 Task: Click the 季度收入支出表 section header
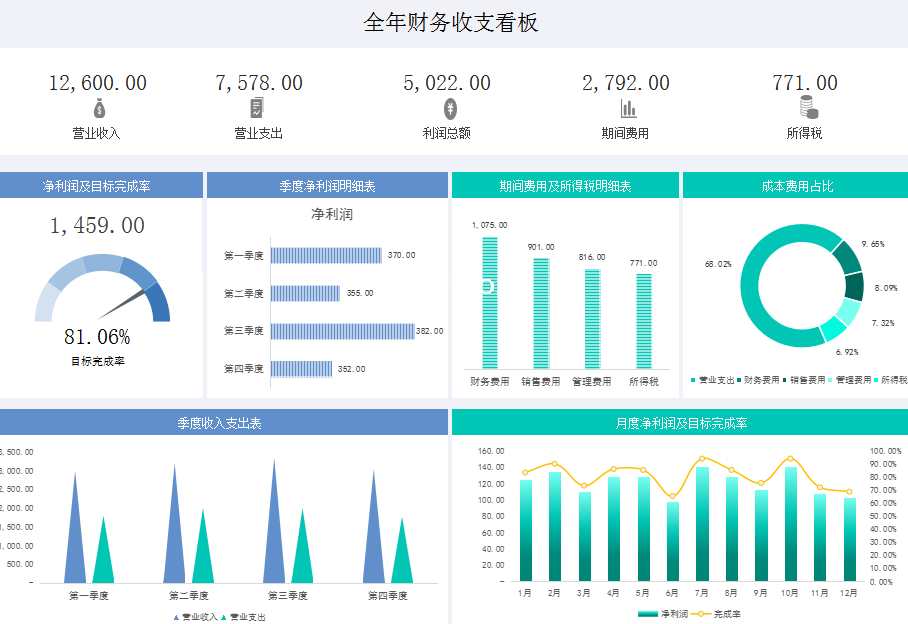223,423
